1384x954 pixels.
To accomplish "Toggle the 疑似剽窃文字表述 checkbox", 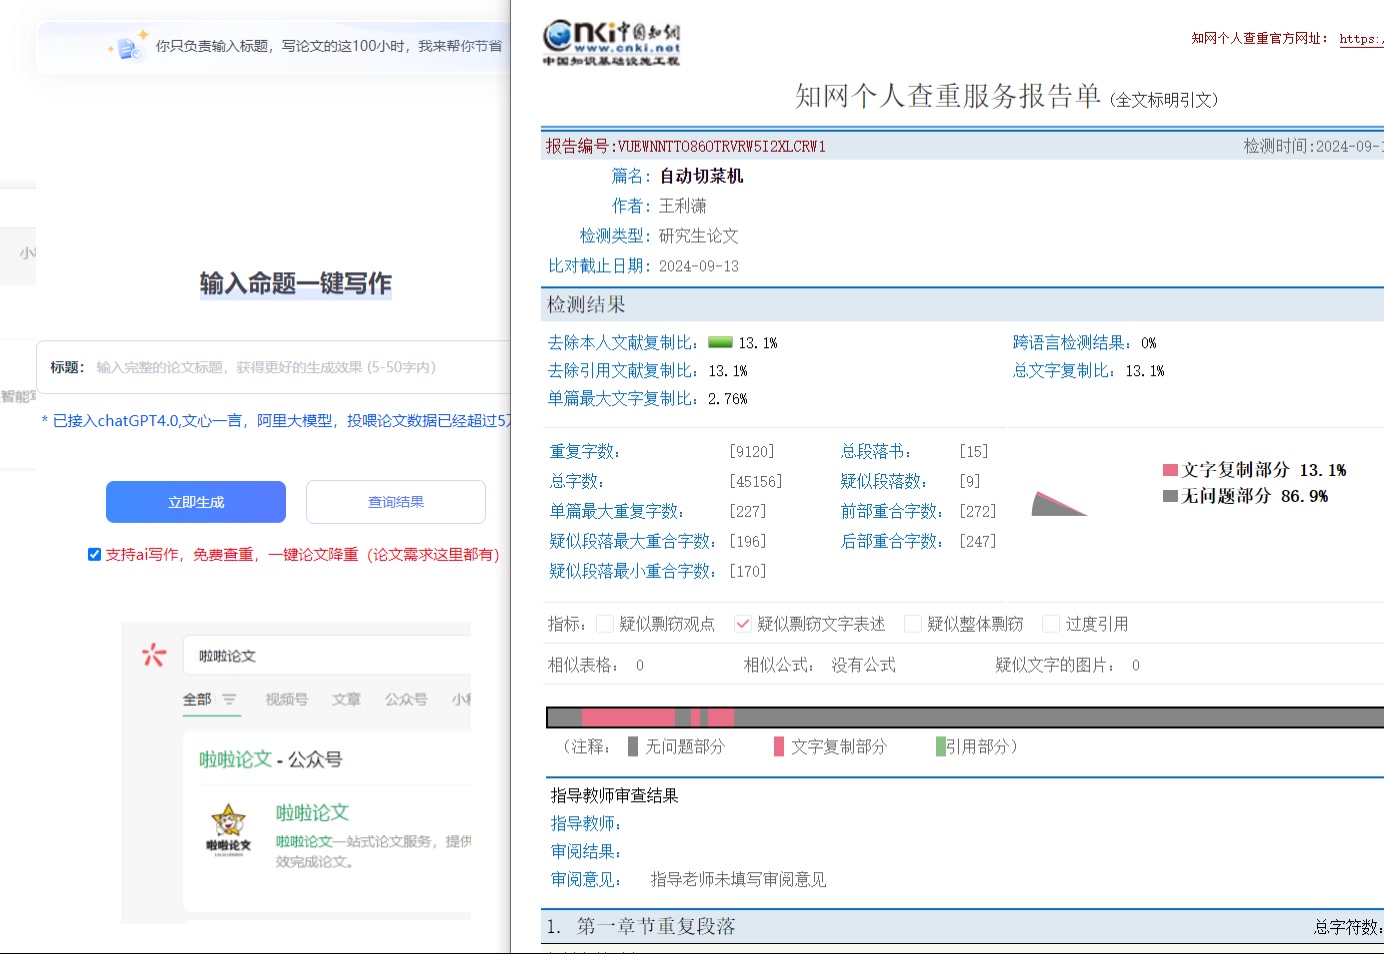I will [742, 624].
